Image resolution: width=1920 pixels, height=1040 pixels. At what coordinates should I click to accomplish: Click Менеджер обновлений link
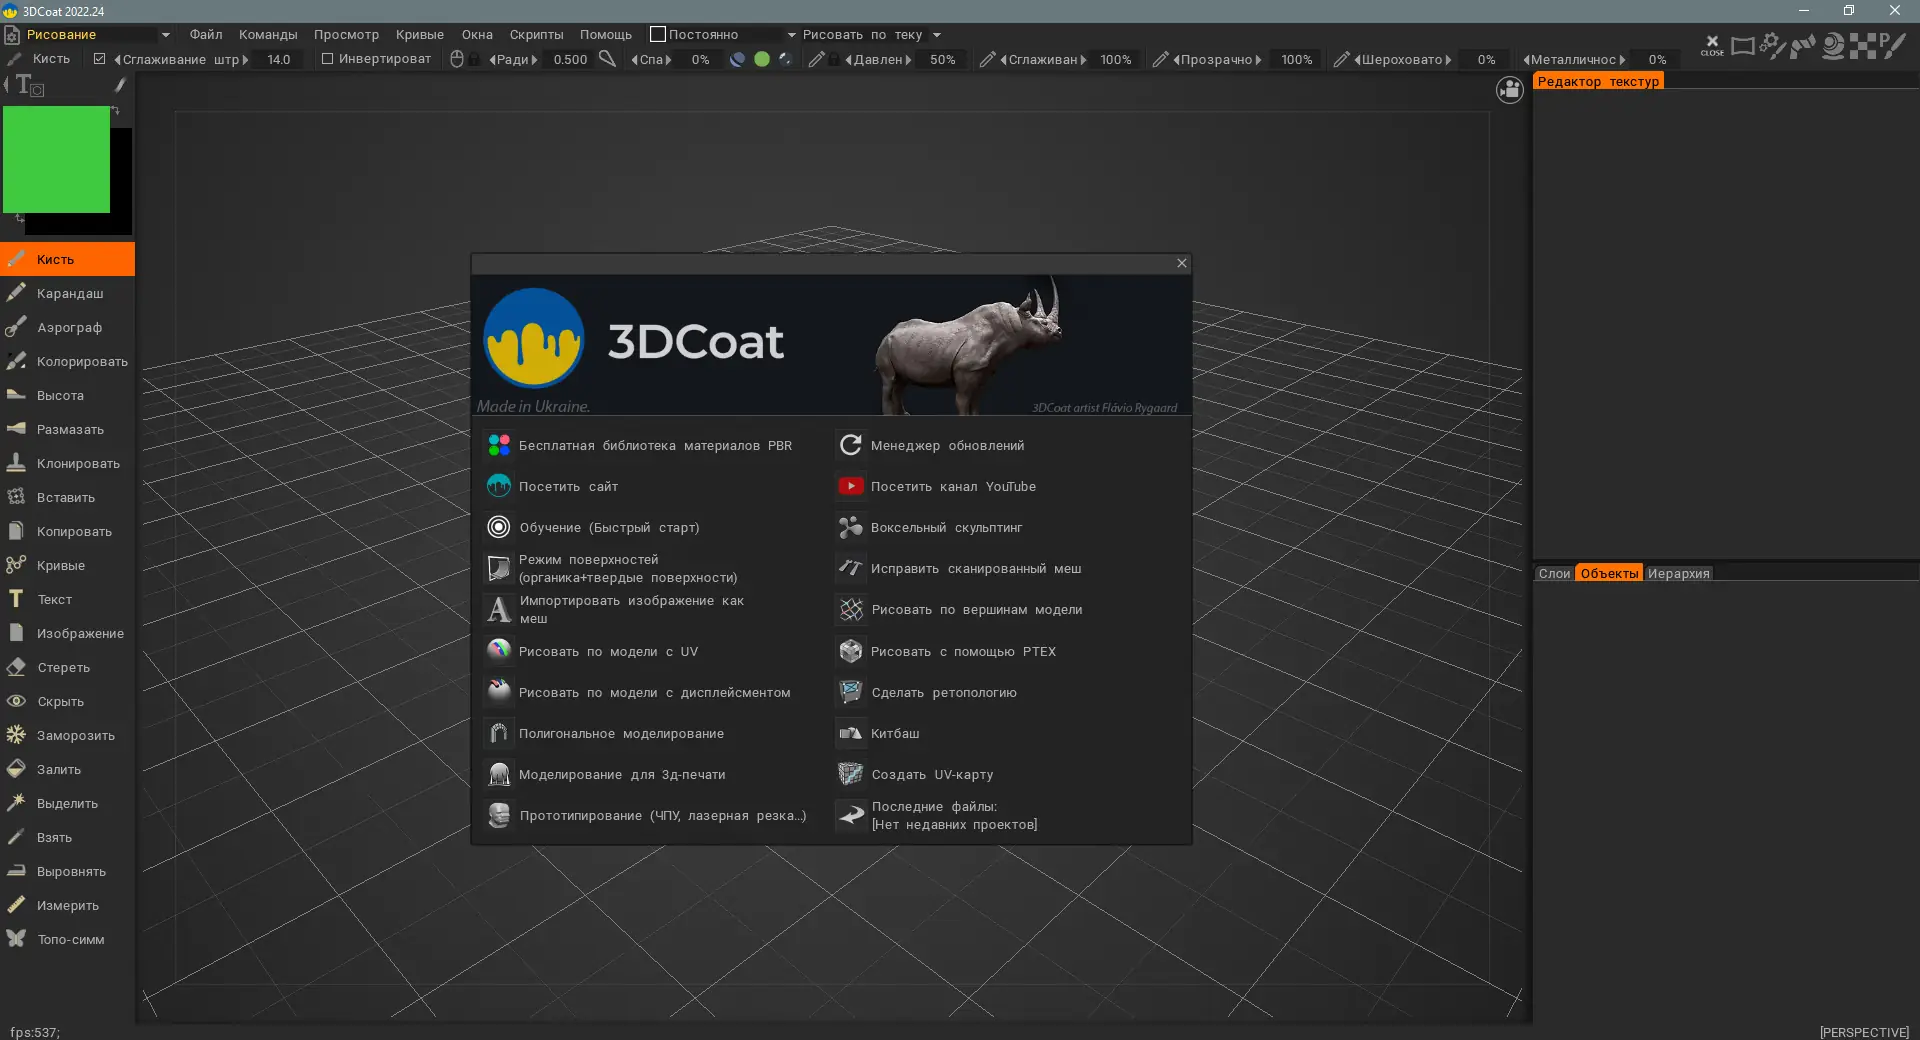coord(947,446)
